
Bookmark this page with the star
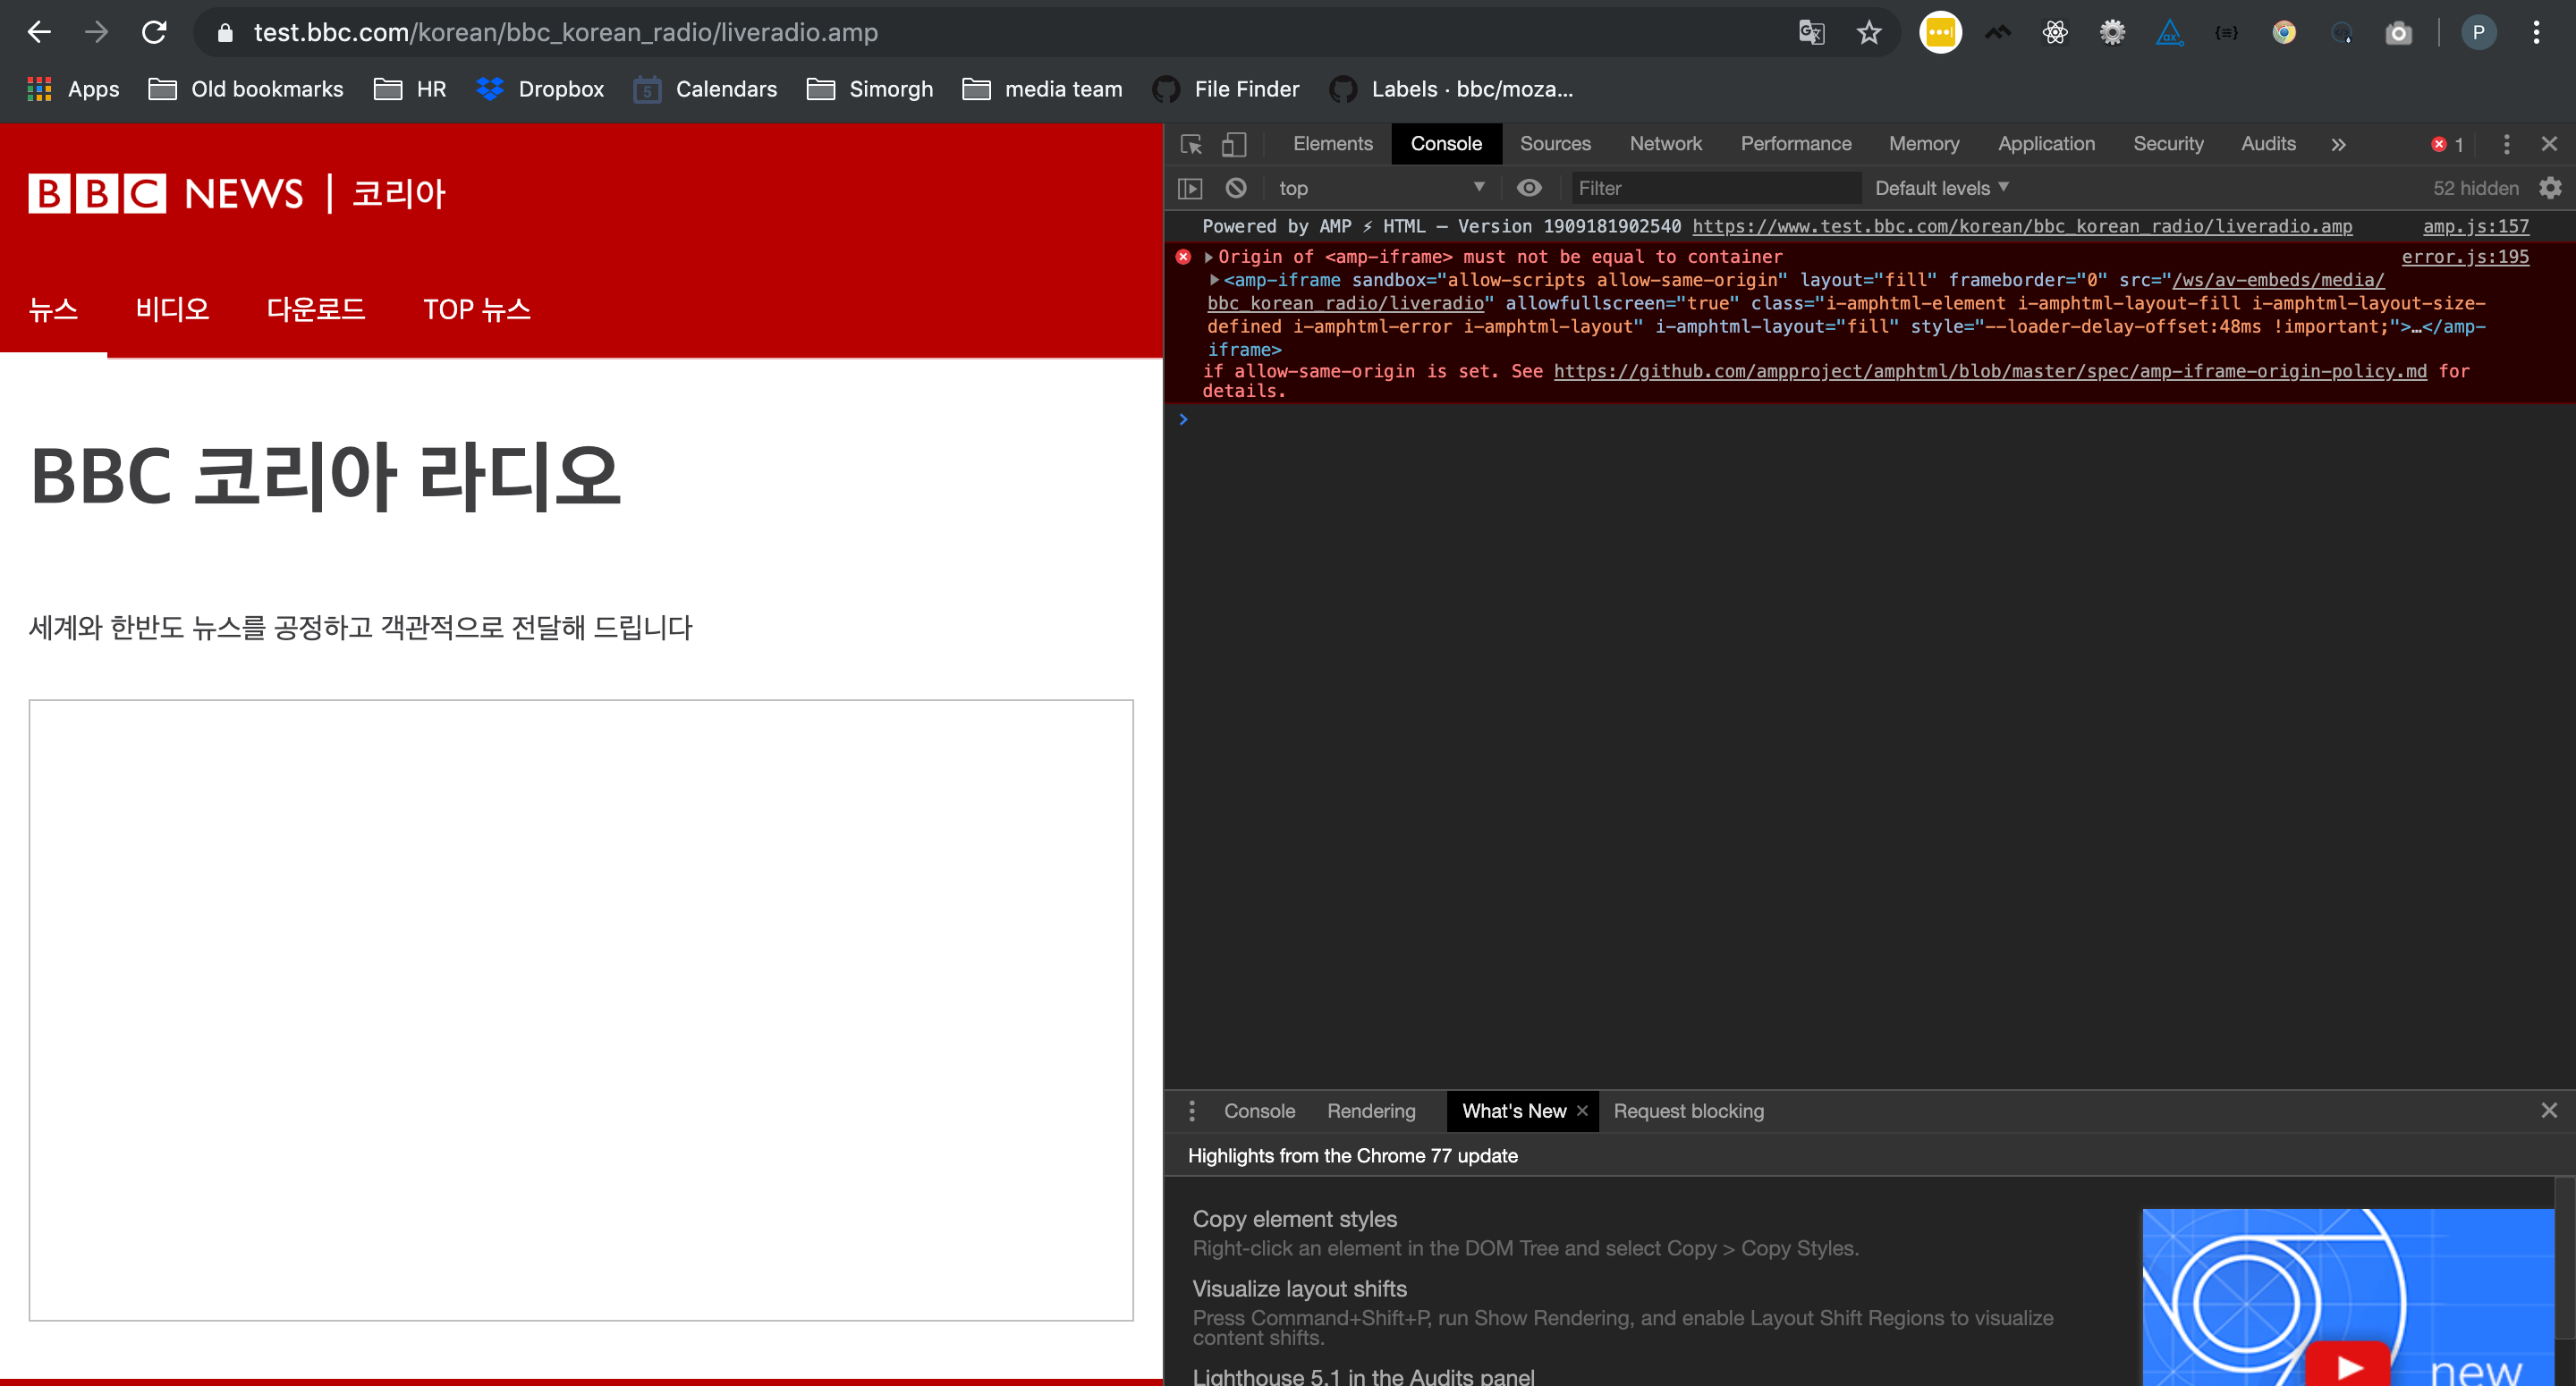tap(1868, 32)
